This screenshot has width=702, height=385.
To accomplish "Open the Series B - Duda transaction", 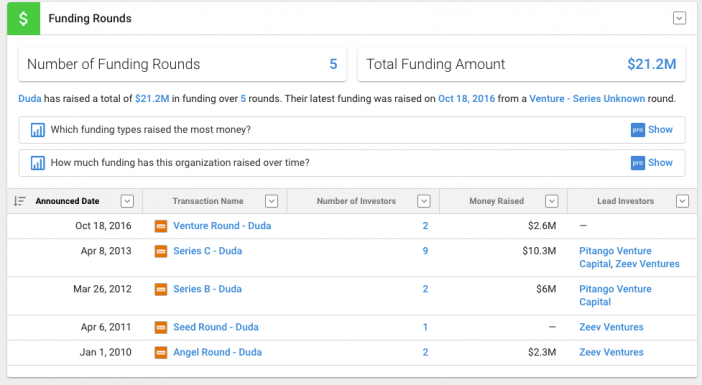I will [208, 289].
